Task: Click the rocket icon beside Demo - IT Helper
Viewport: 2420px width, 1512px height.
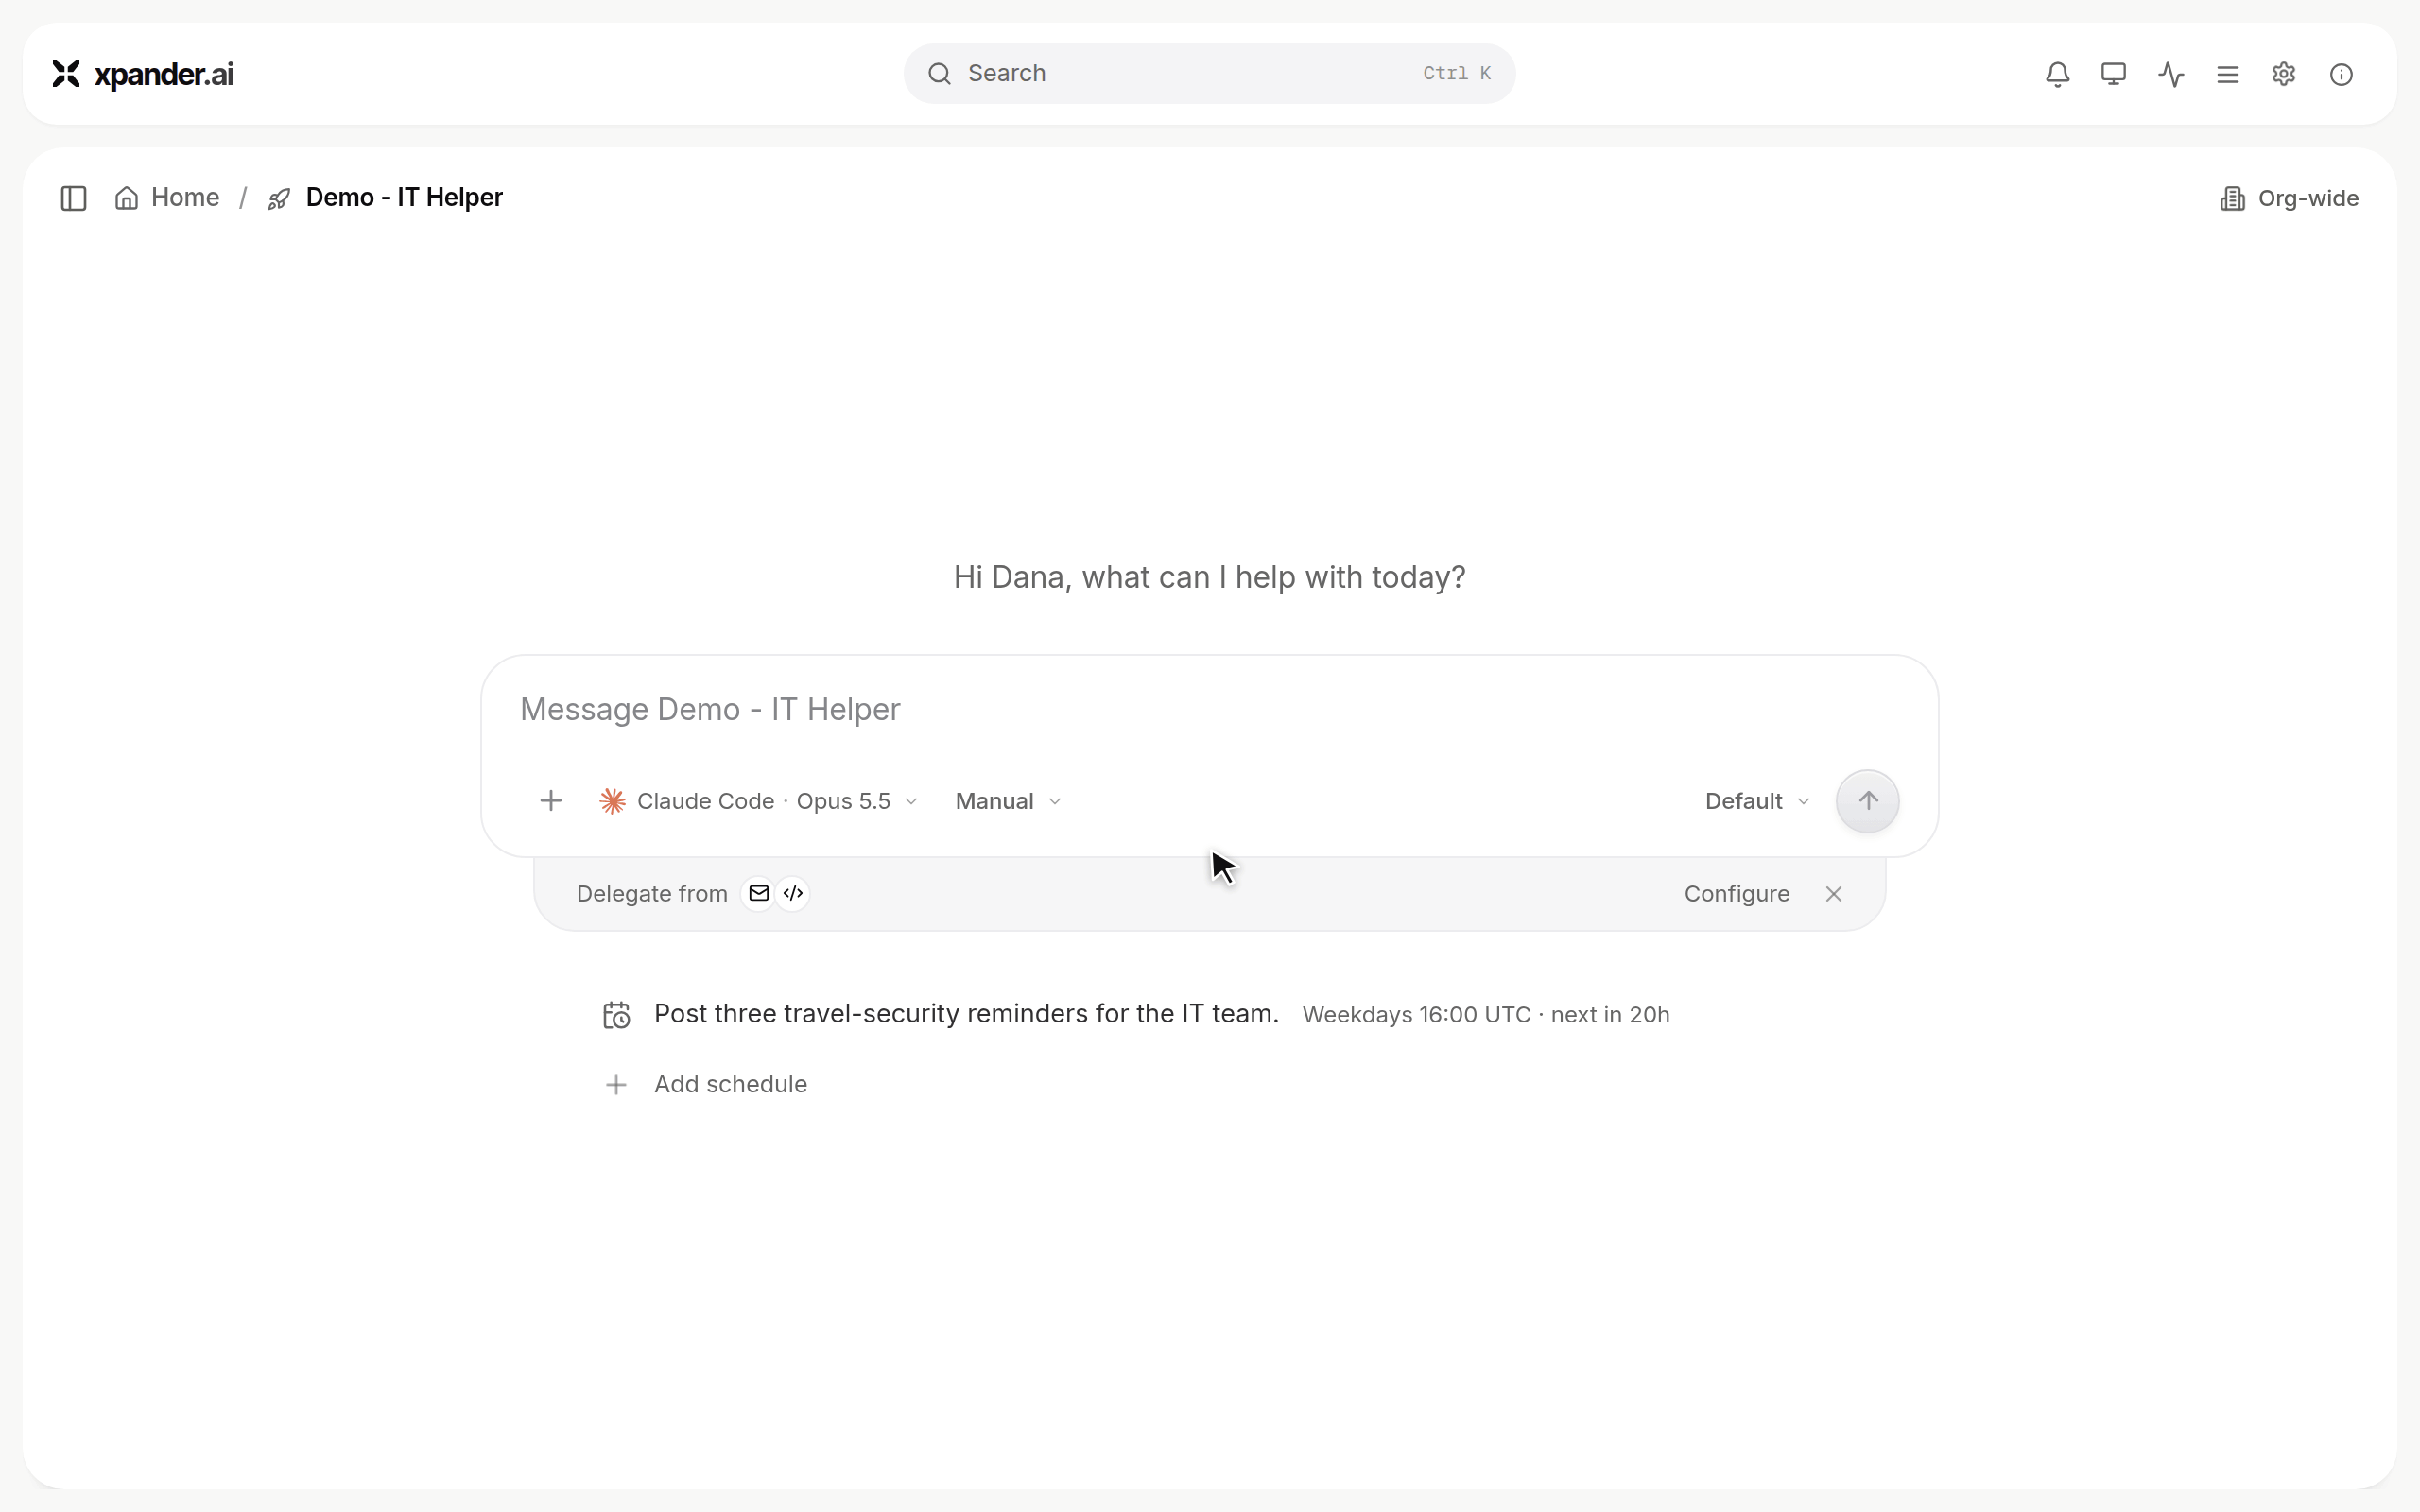Action: (279, 199)
